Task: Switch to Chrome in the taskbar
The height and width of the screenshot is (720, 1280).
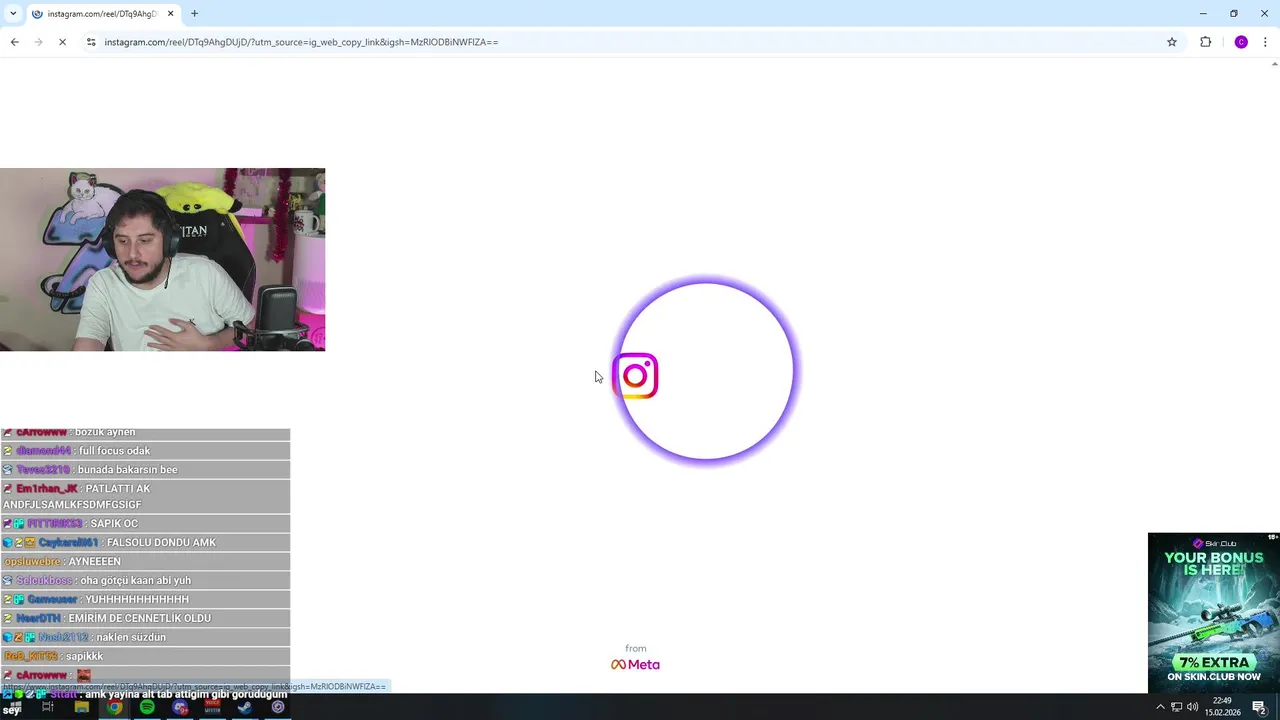Action: click(x=115, y=707)
